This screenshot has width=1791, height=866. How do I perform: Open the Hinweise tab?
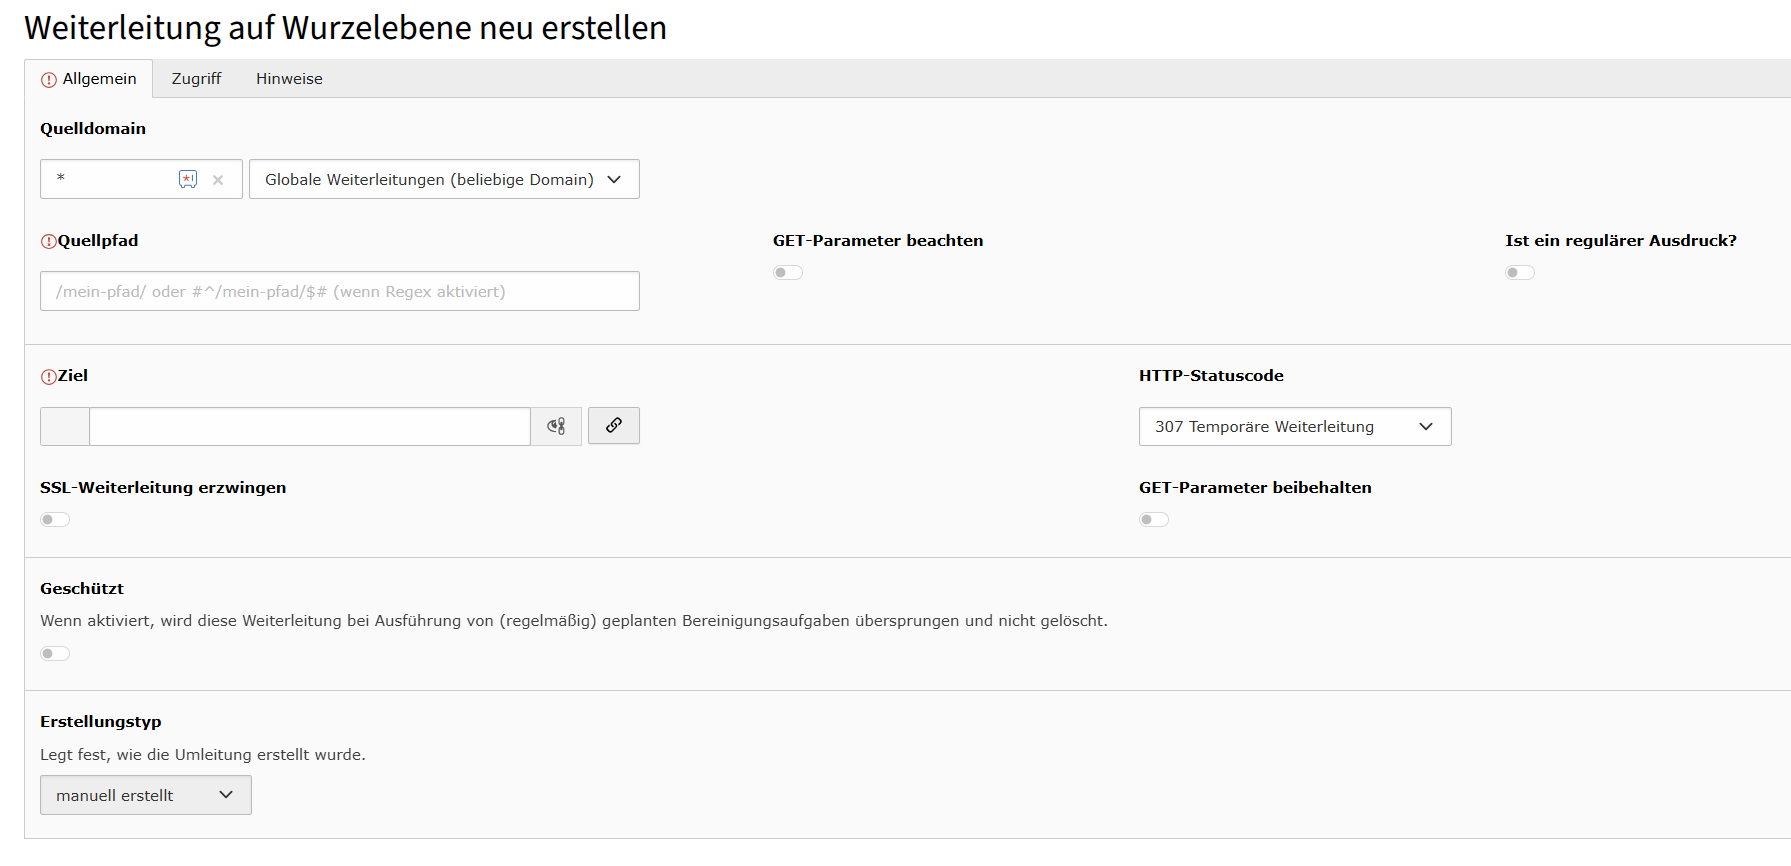click(289, 79)
